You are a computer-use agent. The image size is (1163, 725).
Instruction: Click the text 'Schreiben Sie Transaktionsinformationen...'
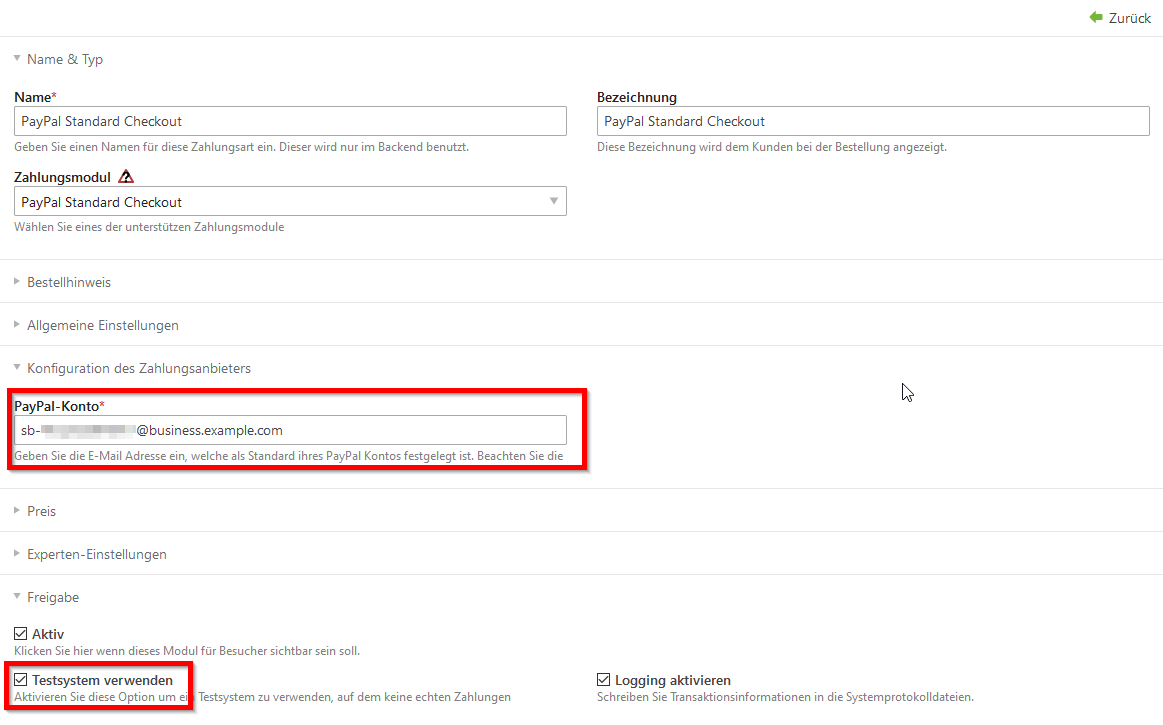pyautogui.click(x=785, y=697)
